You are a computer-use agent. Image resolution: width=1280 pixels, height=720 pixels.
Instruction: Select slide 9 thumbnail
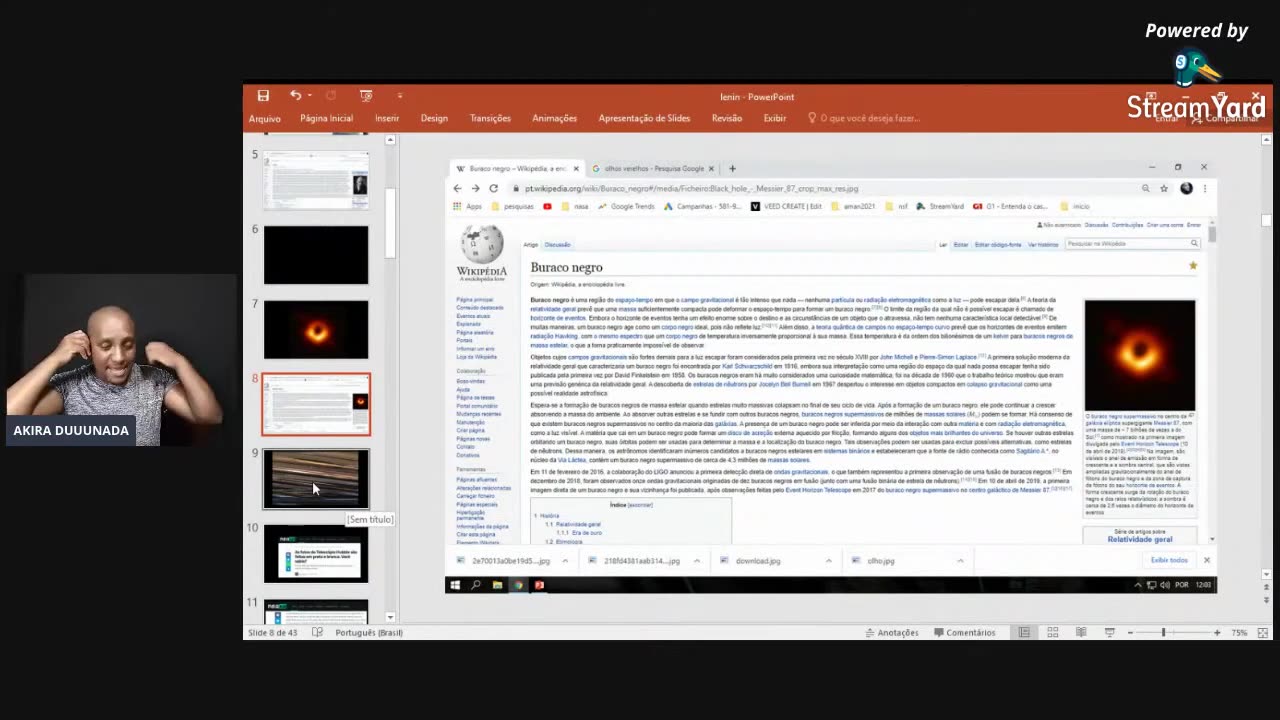[x=316, y=478]
